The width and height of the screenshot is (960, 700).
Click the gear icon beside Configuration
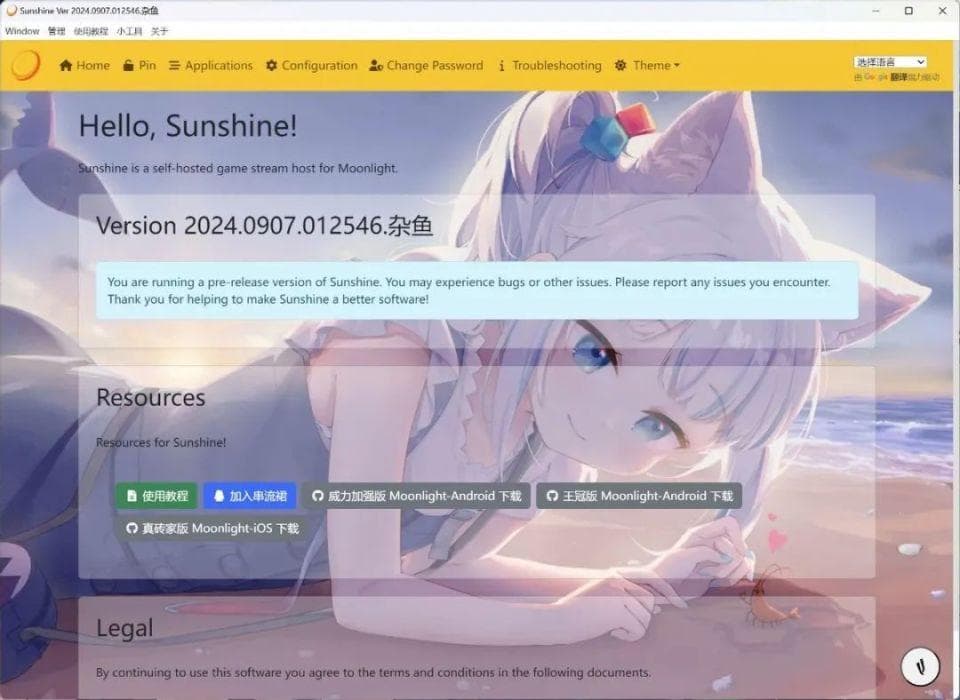tap(271, 65)
